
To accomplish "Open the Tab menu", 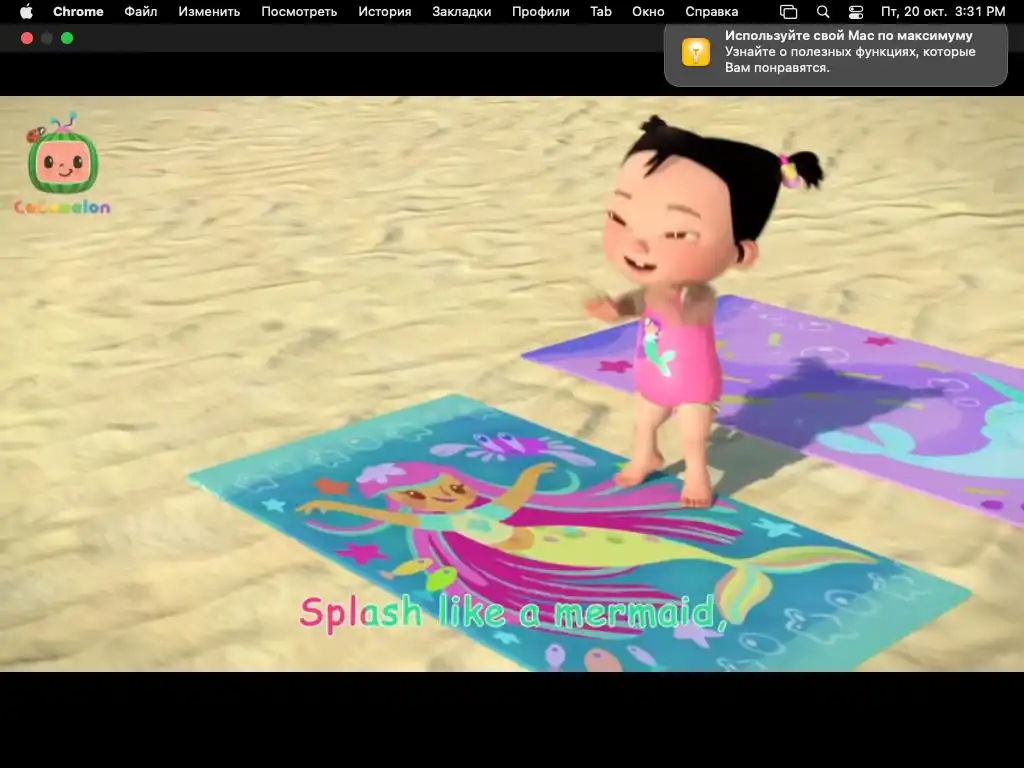I will tap(601, 12).
